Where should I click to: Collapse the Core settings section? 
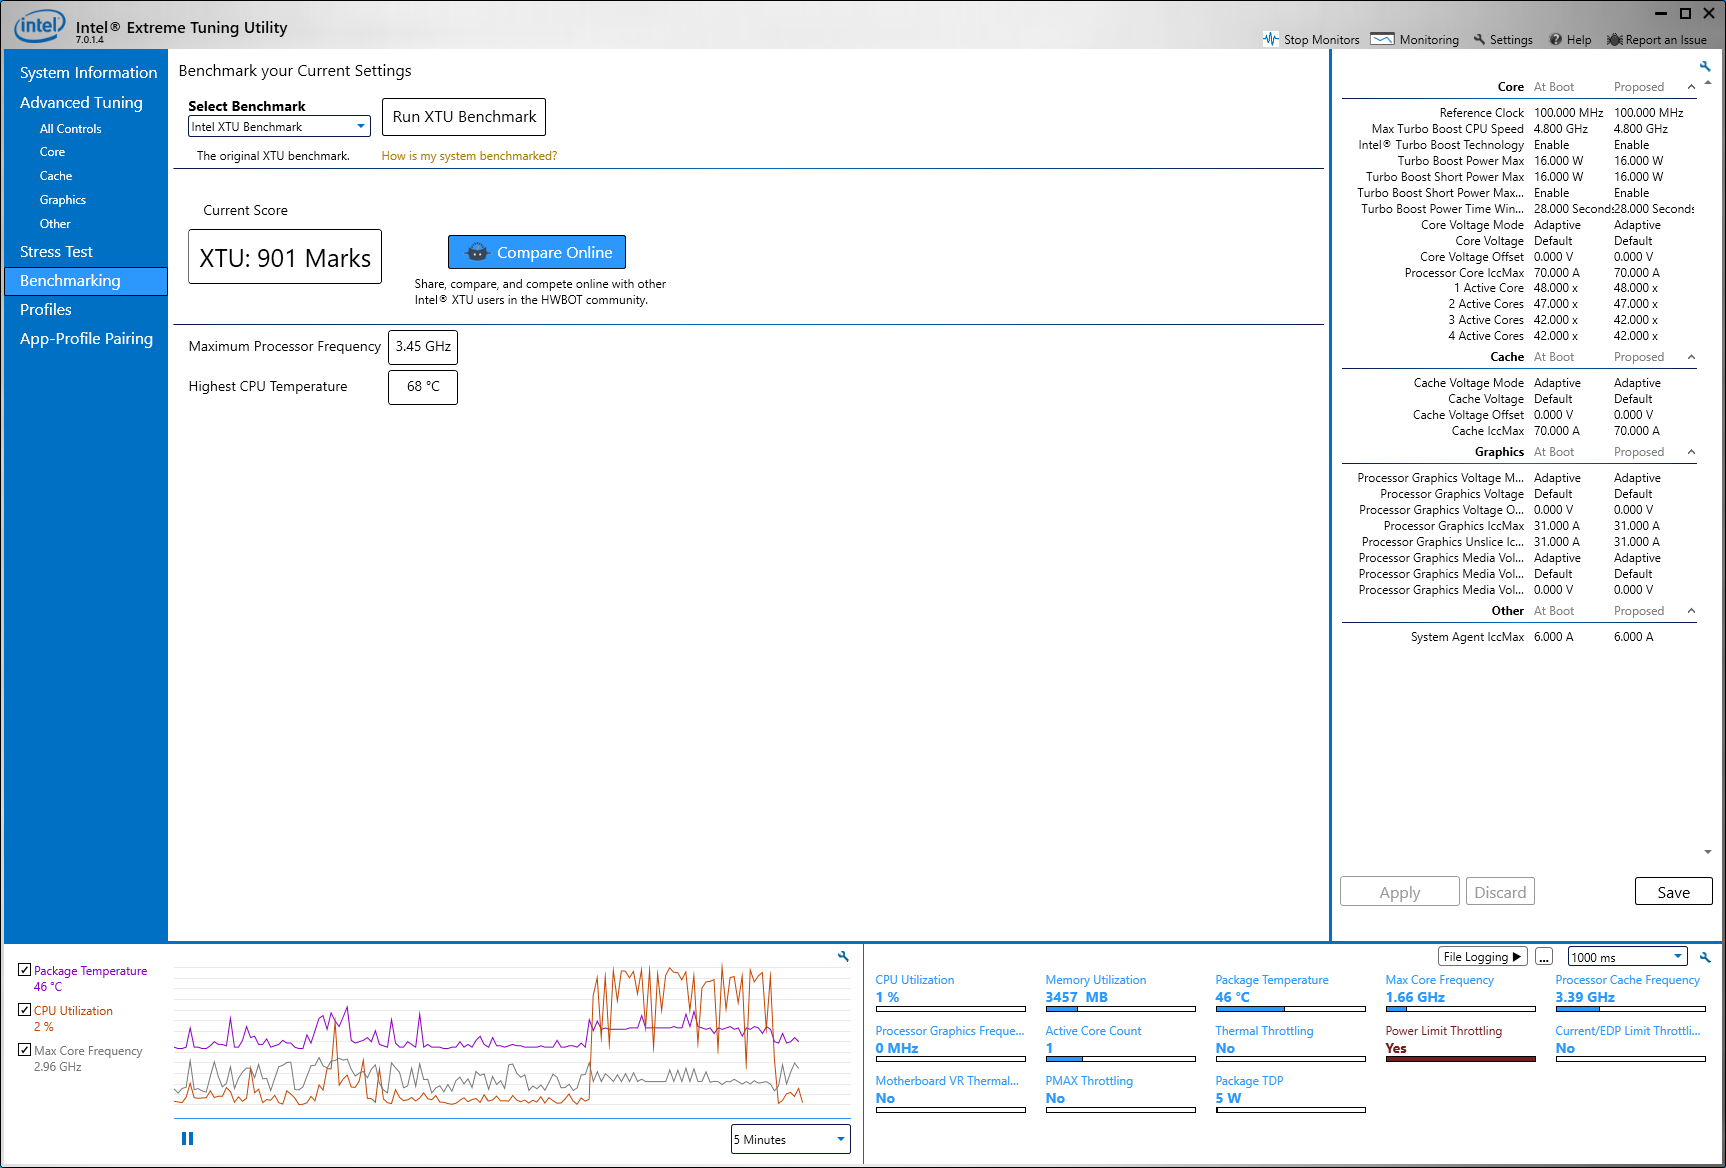[x=1691, y=87]
